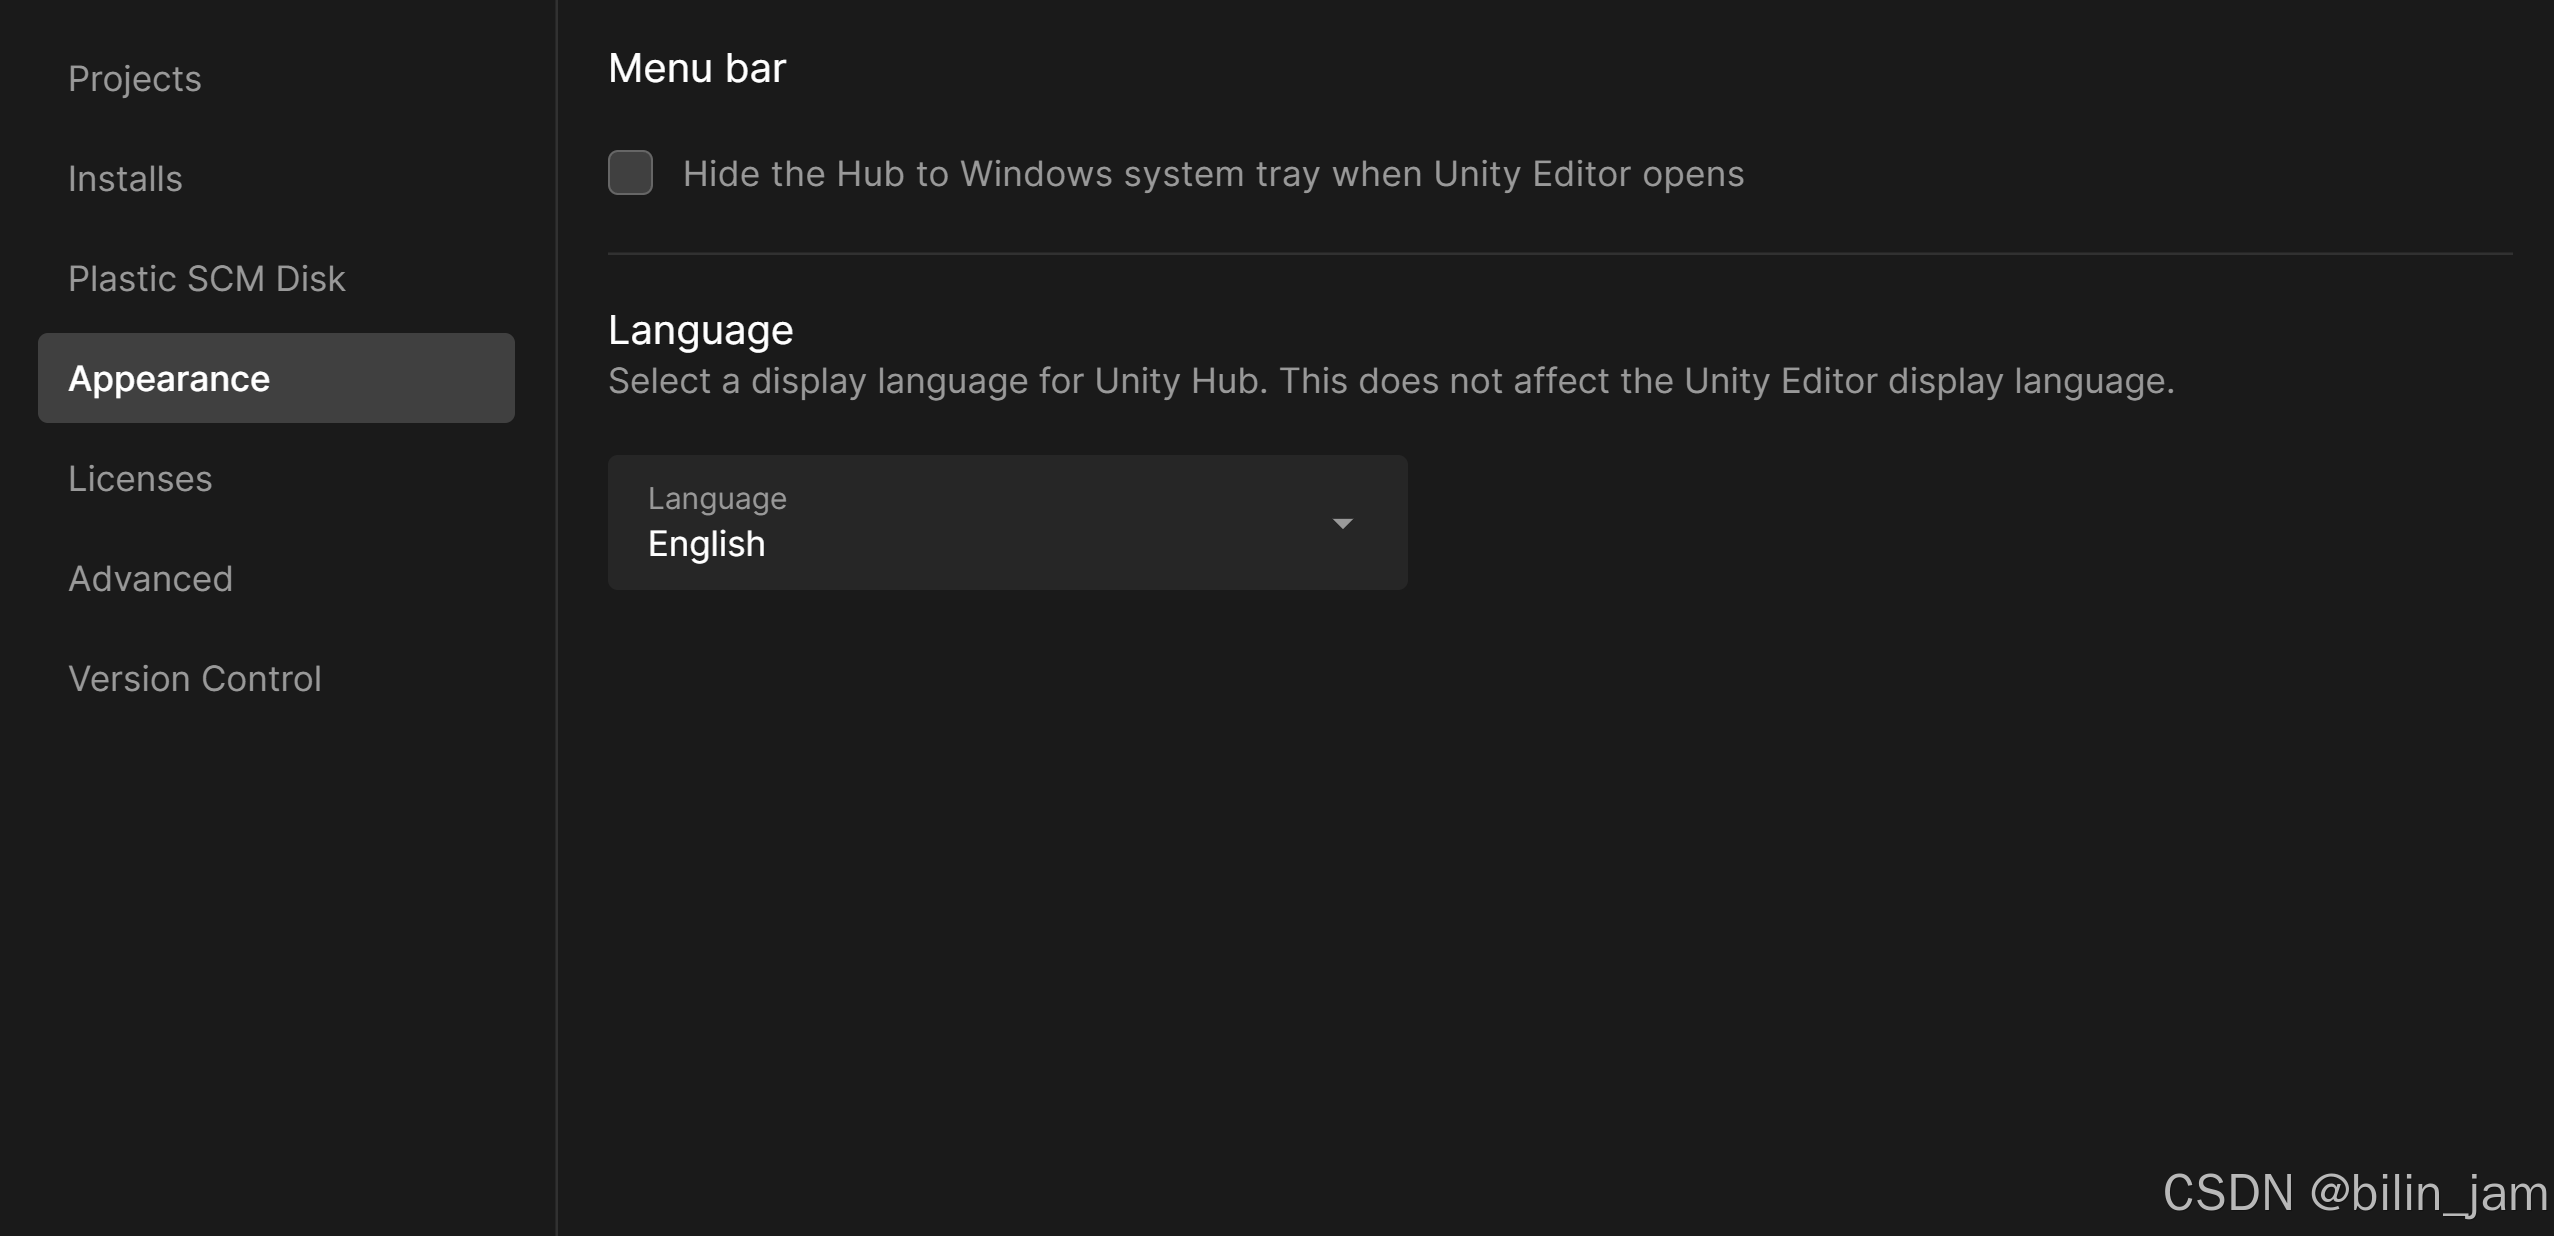Screen dimensions: 2554x1236
Task: Click the 'Hide the Hub to Windows' label
Action: 1213,174
